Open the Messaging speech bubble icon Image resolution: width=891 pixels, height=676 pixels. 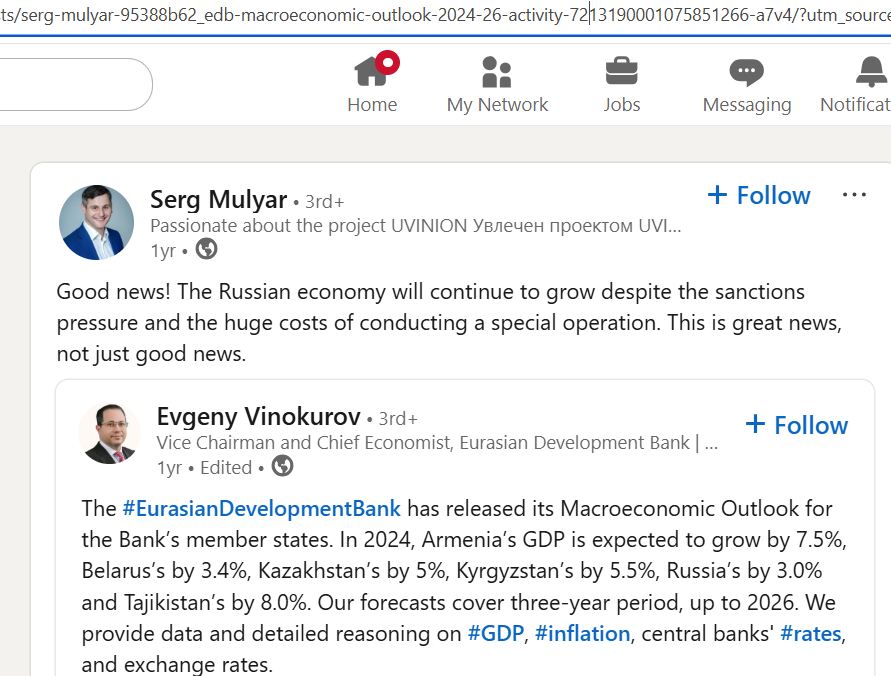tap(746, 69)
